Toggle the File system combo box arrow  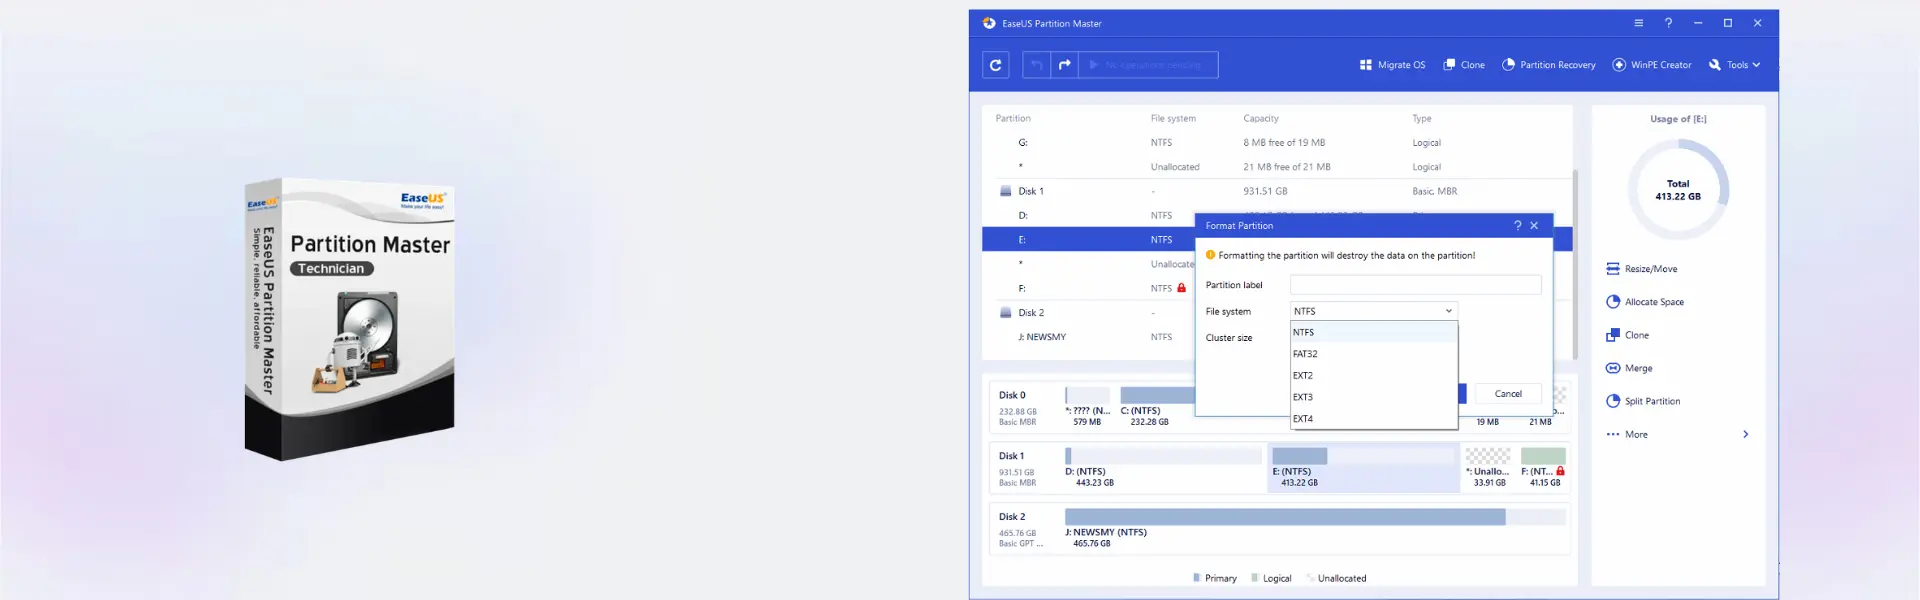(1448, 311)
